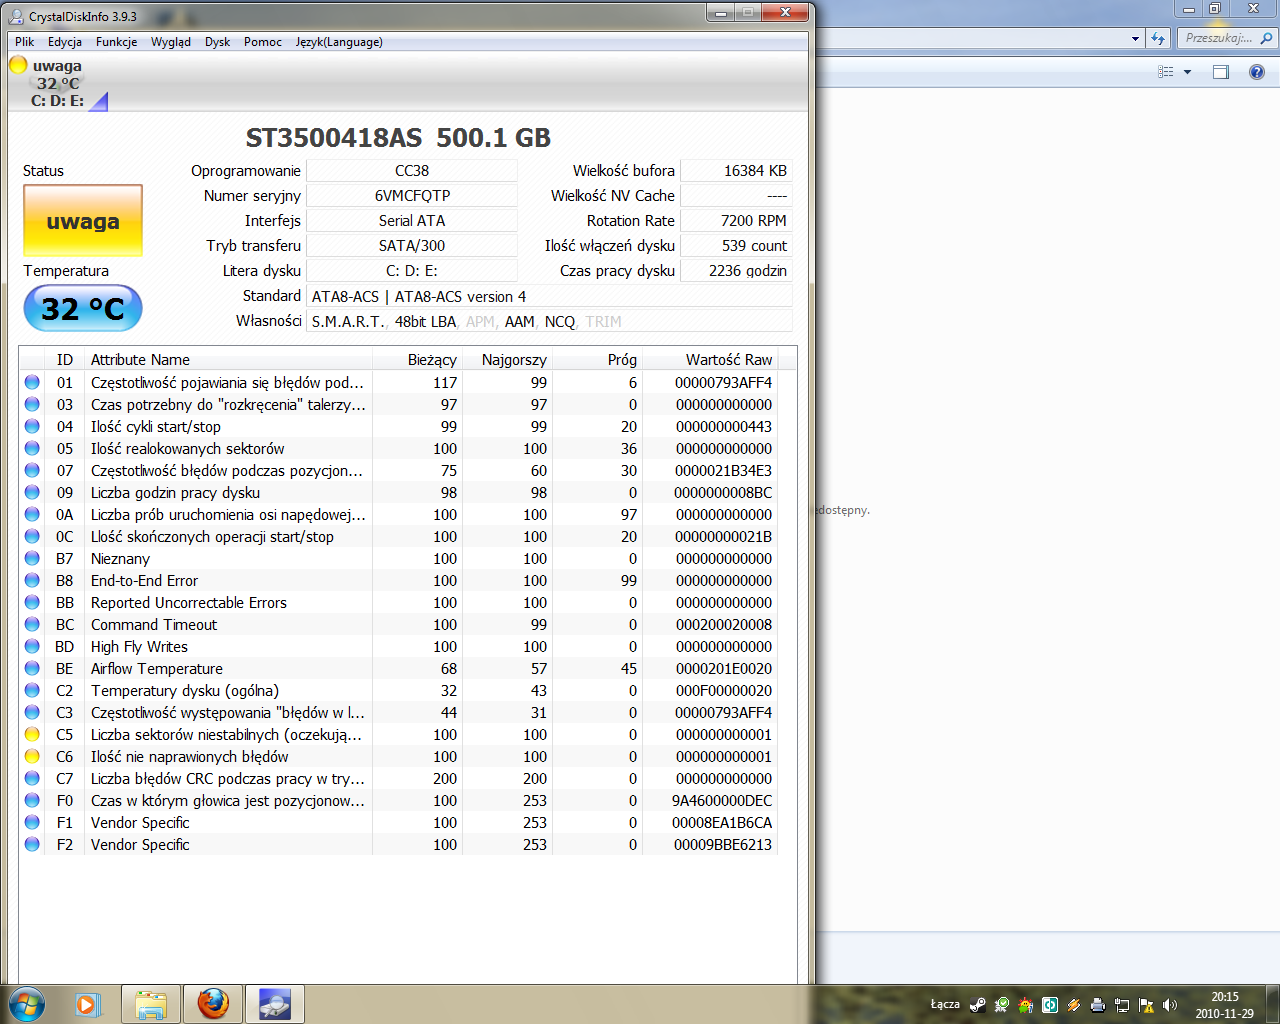Open Windows Explorer from taskbar
The image size is (1280, 1024).
click(x=151, y=1004)
